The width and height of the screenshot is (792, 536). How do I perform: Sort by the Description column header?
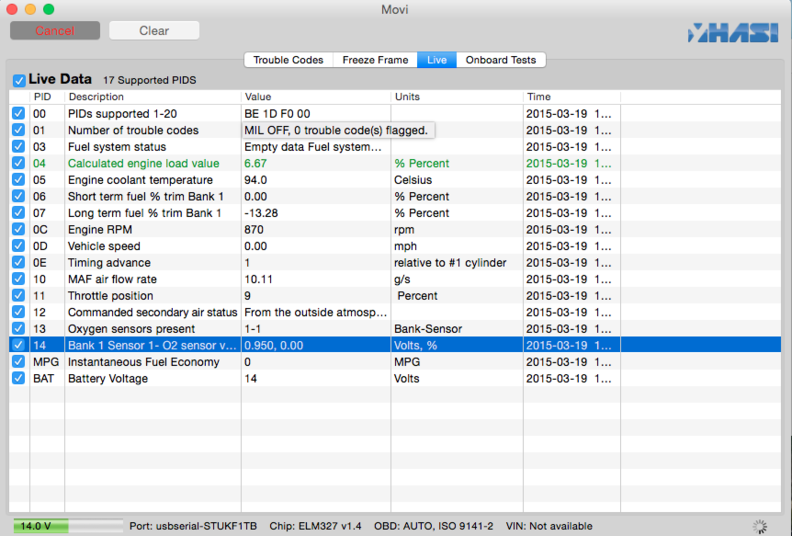pyautogui.click(x=150, y=97)
